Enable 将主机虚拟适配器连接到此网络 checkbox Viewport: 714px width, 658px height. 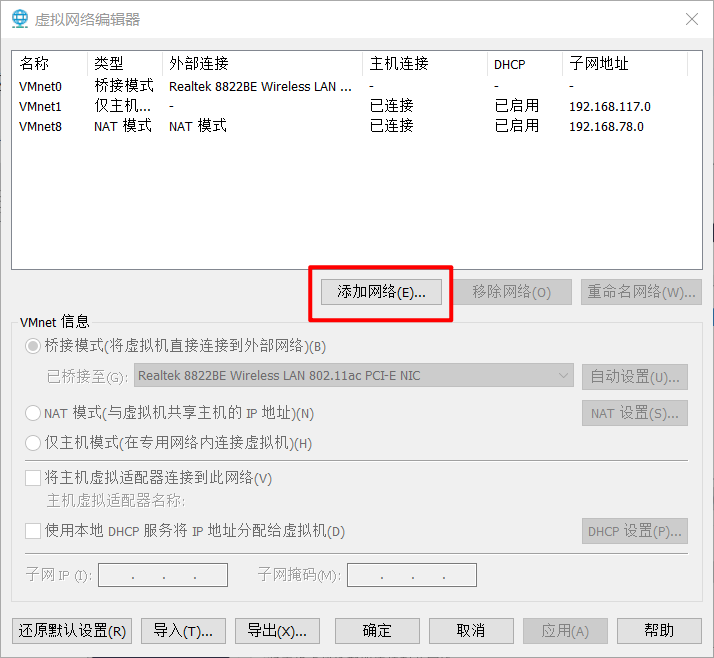tap(33, 479)
